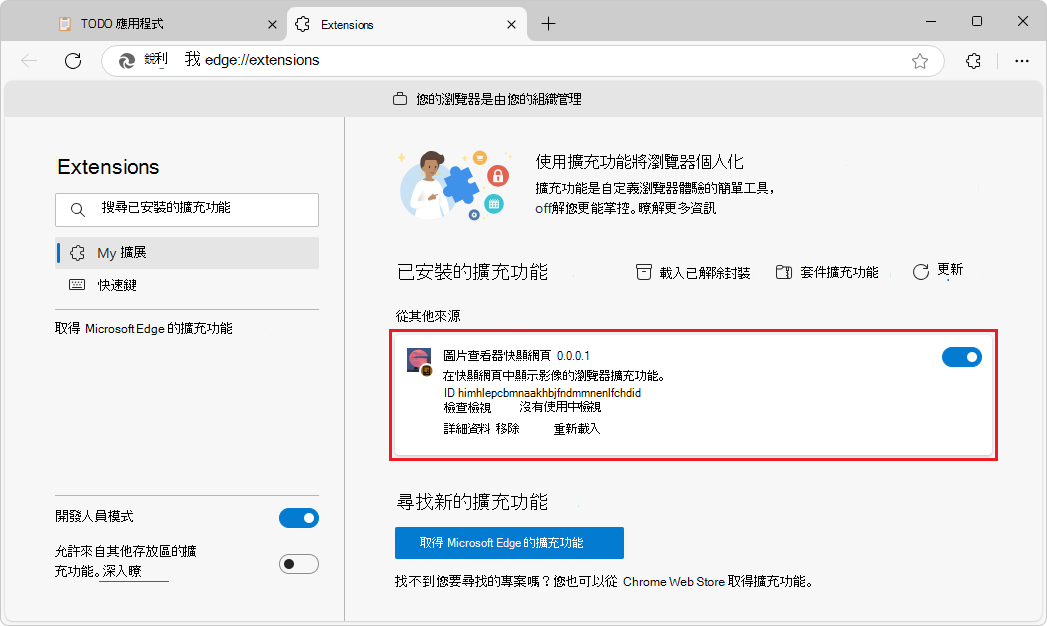Enable 允許來自其他存放區的擴充功能 toggle
This screenshot has height=626, width=1047.
coord(299,563)
